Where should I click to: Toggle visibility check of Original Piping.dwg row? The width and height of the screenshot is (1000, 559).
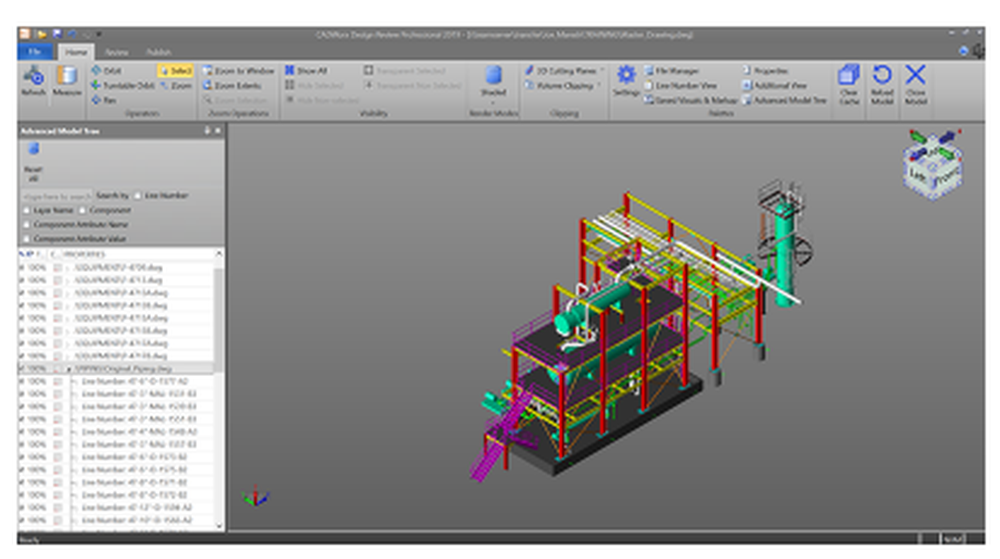pos(22,368)
